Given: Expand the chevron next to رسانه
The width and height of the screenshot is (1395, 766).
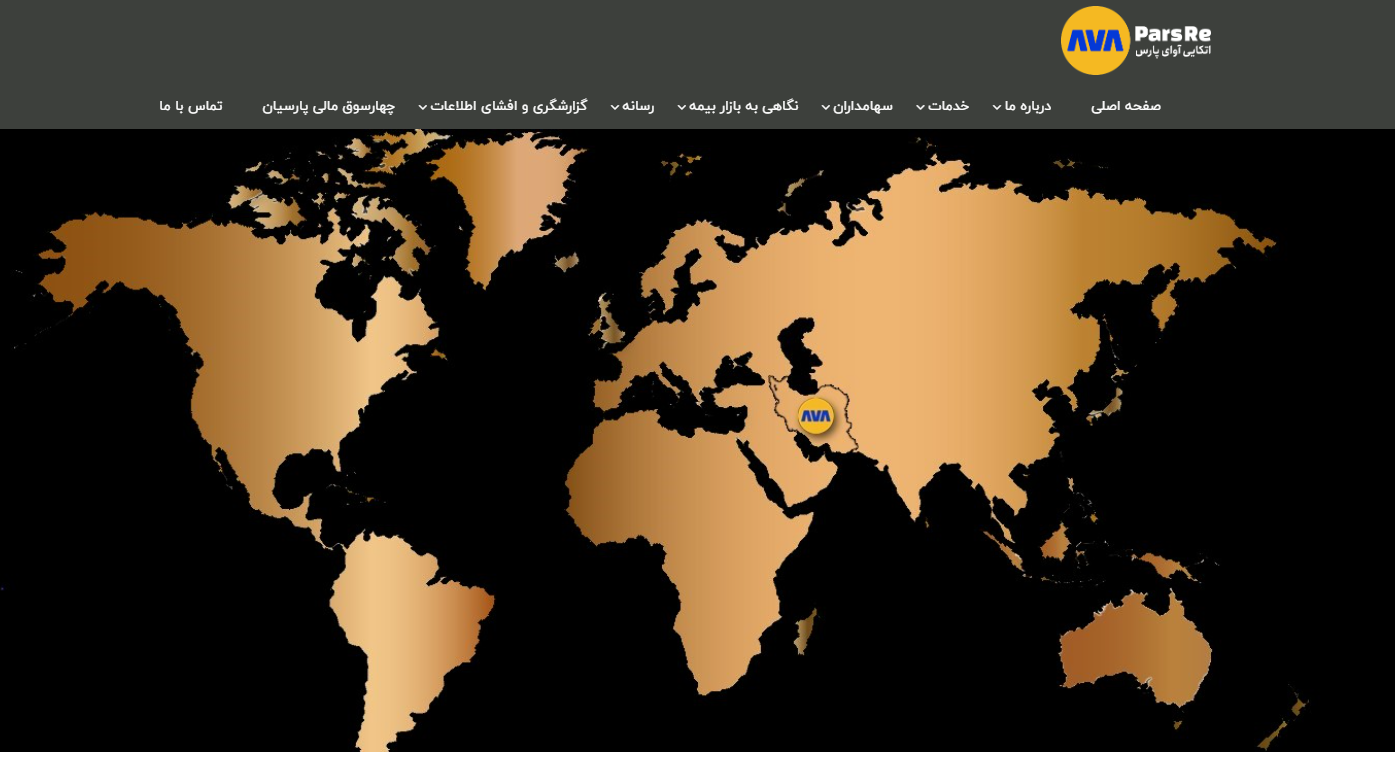Looking at the screenshot, I should (615, 107).
